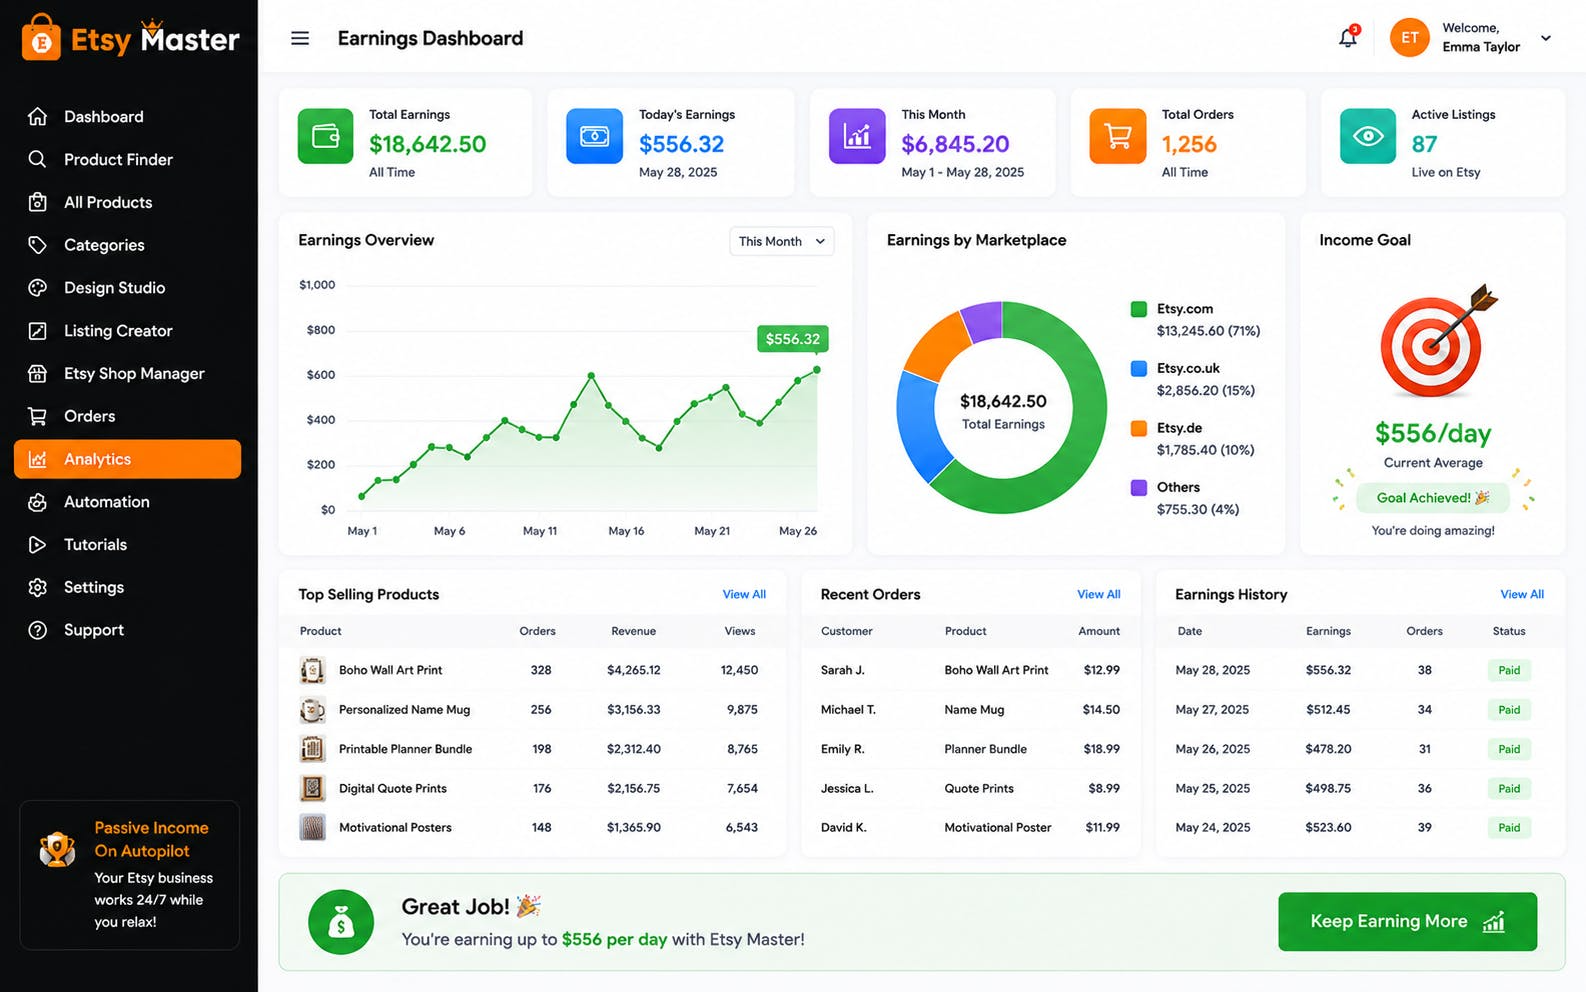Click the green money bag icon
Screen dimensions: 1586x992
coord(341,922)
